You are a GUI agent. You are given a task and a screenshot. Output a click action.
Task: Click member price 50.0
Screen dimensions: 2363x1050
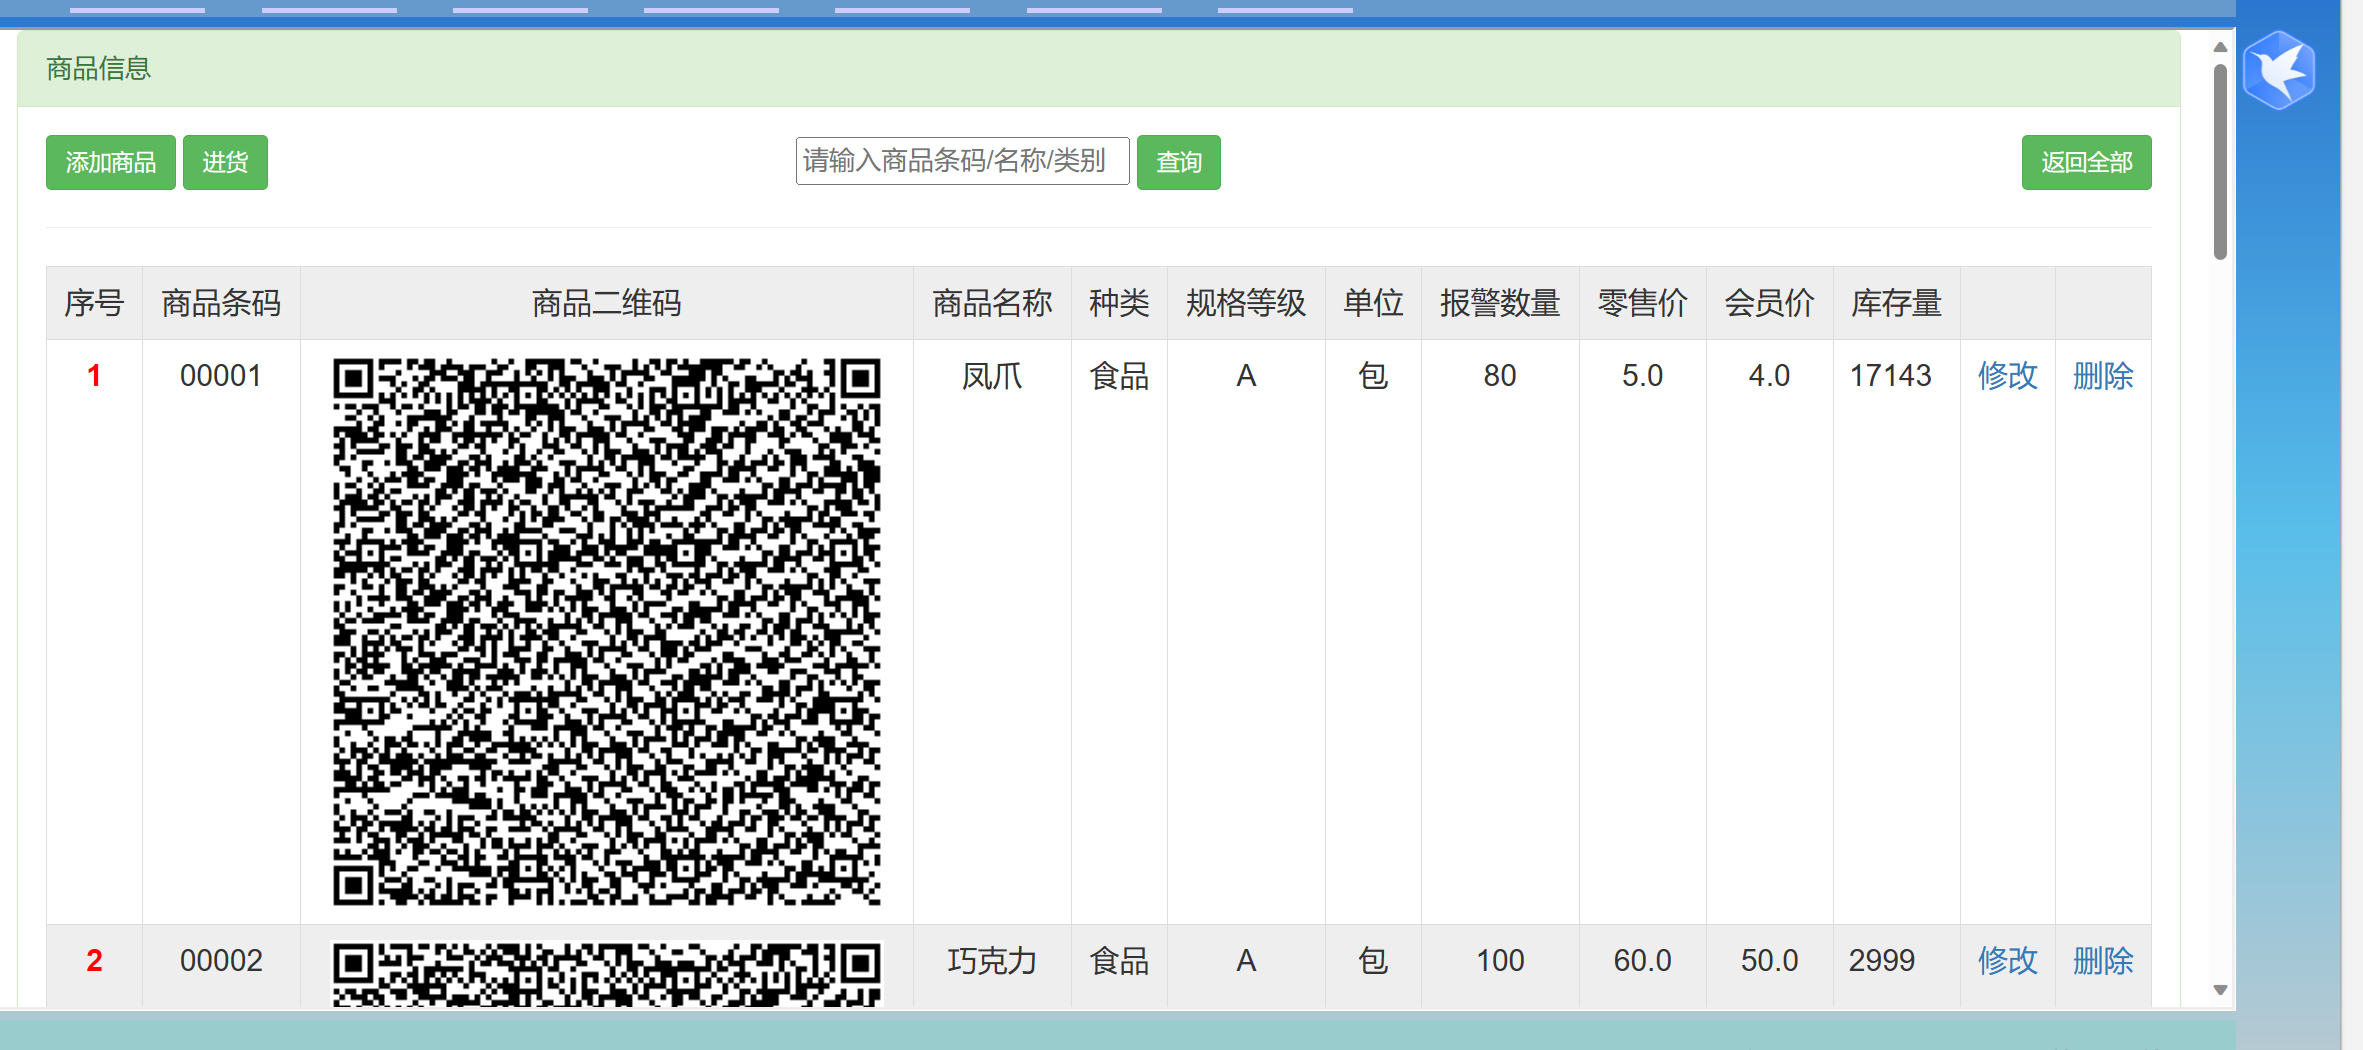click(x=1769, y=961)
